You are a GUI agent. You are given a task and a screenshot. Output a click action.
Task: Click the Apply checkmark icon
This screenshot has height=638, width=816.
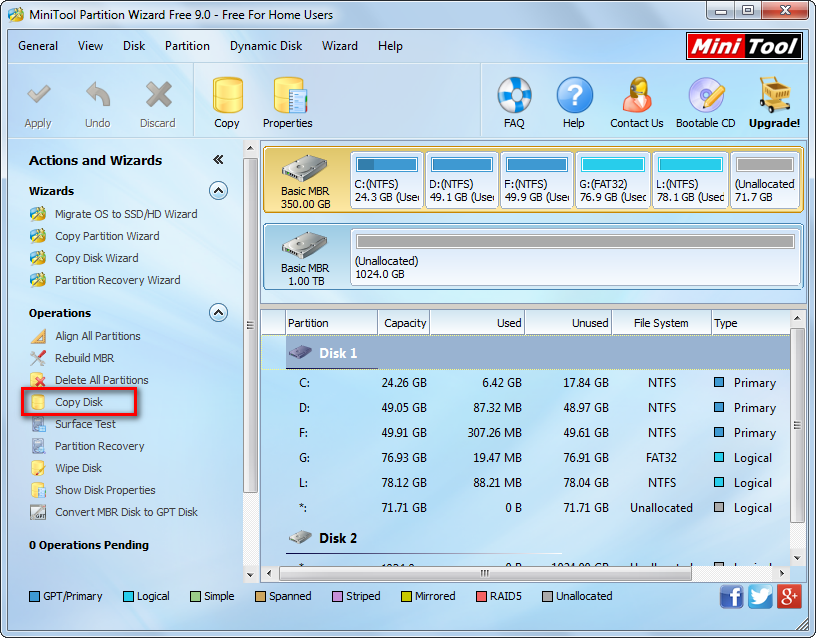click(39, 95)
